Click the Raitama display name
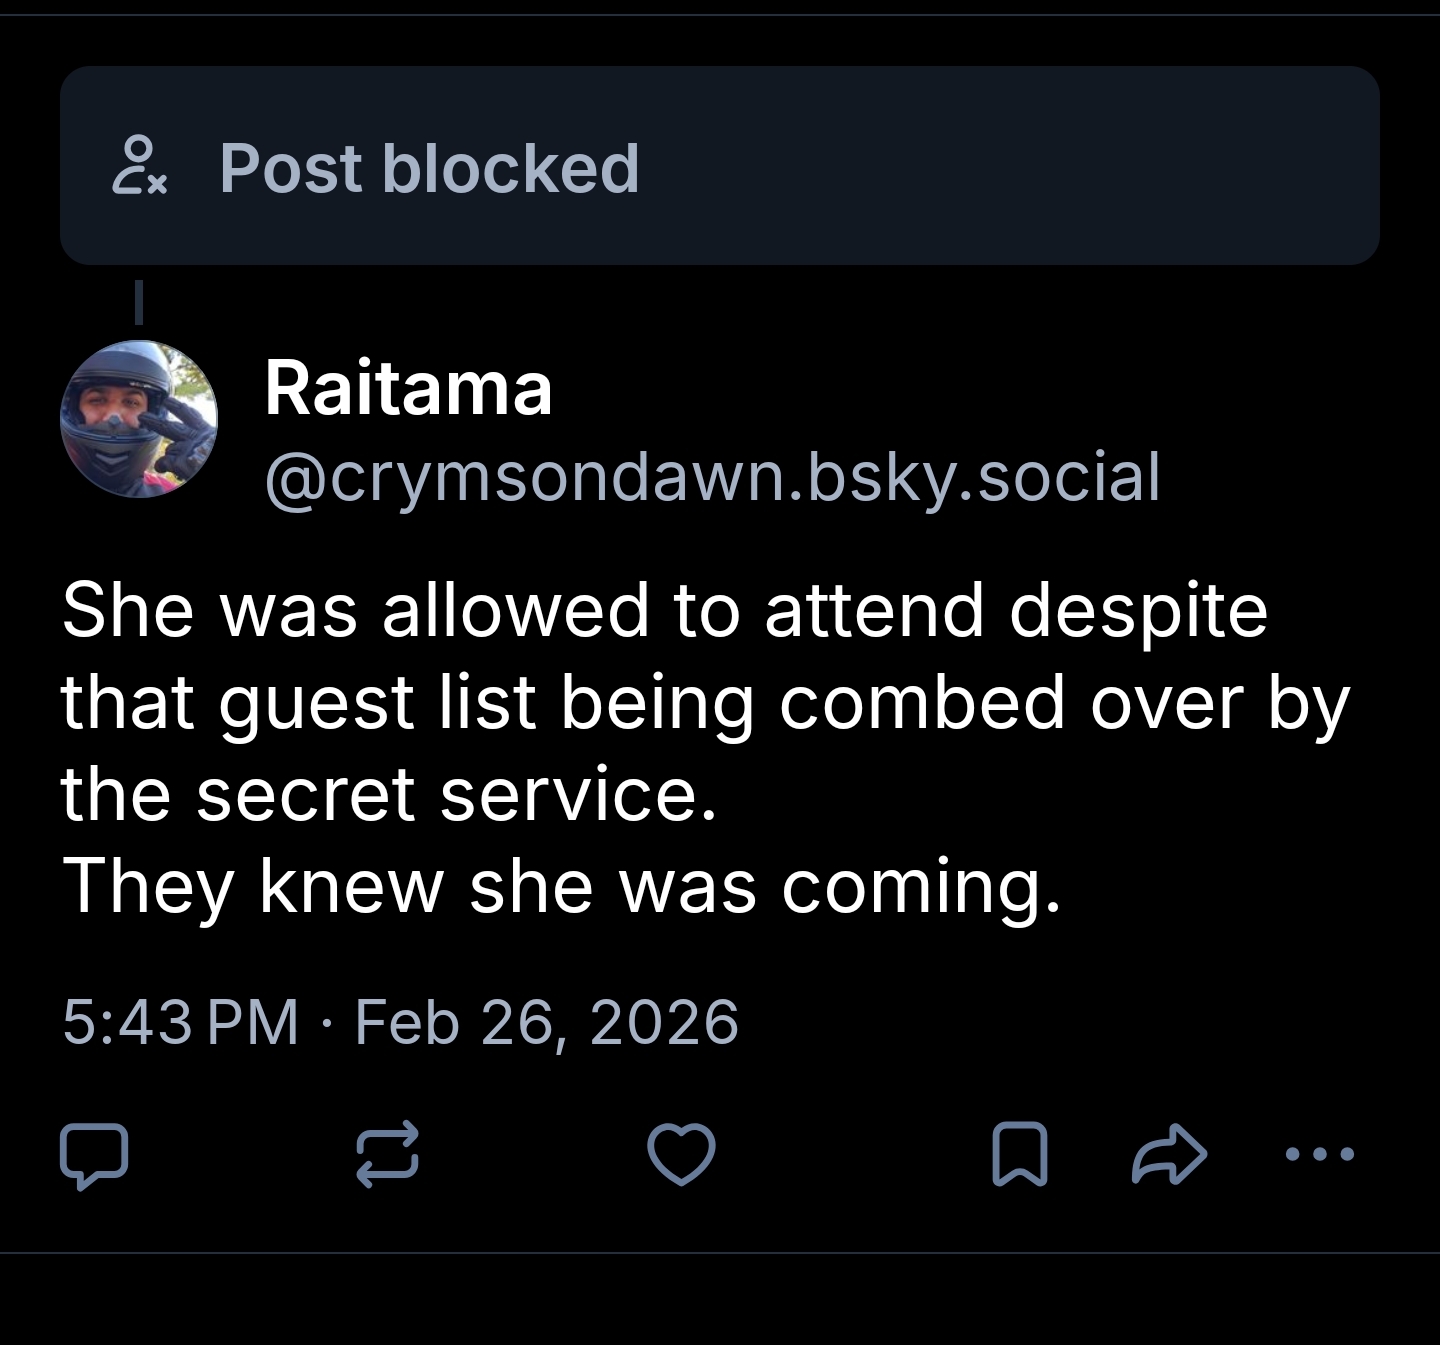The width and height of the screenshot is (1440, 1345). pos(408,389)
